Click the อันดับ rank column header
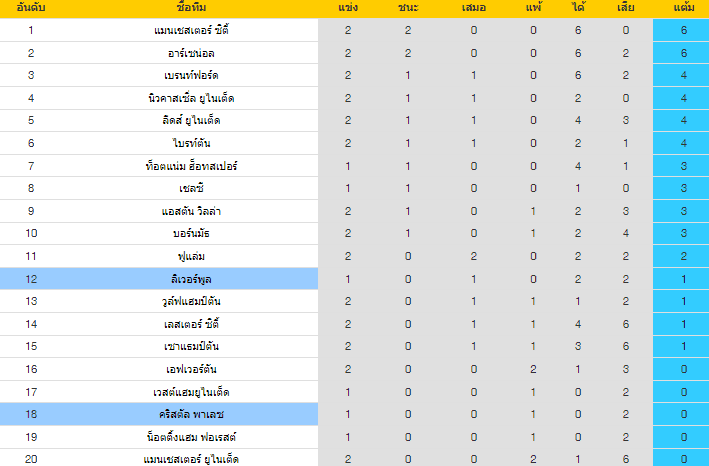The image size is (709, 466). [30, 7]
